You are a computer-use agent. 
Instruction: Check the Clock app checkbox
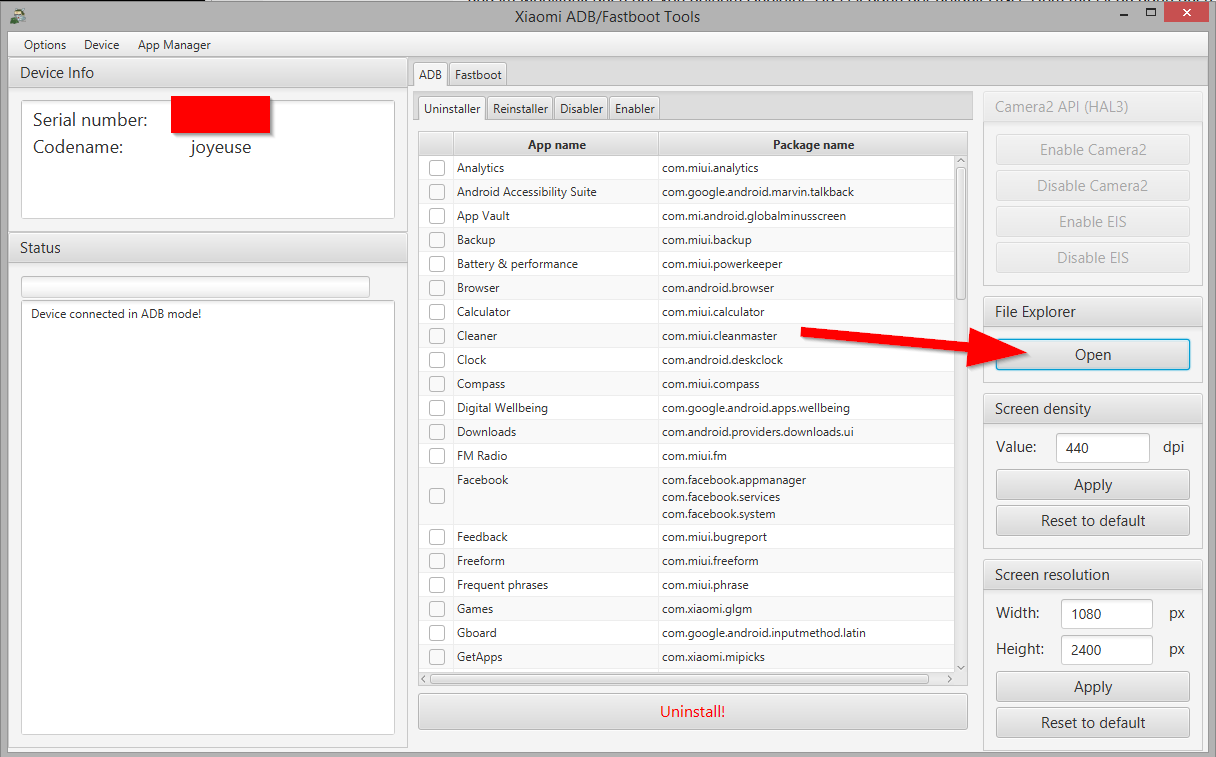coord(437,360)
